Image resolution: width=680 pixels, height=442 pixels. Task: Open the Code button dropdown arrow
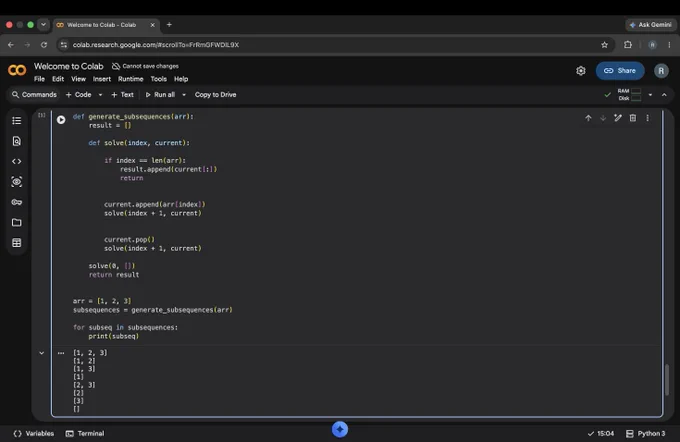(x=100, y=95)
